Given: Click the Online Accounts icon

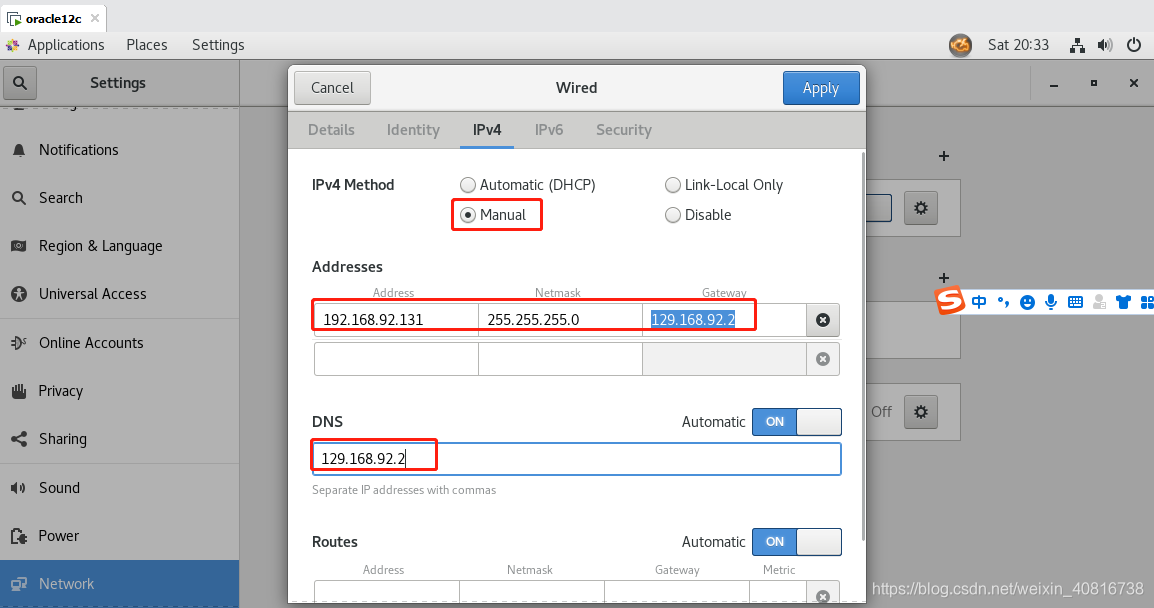Looking at the screenshot, I should tap(19, 342).
